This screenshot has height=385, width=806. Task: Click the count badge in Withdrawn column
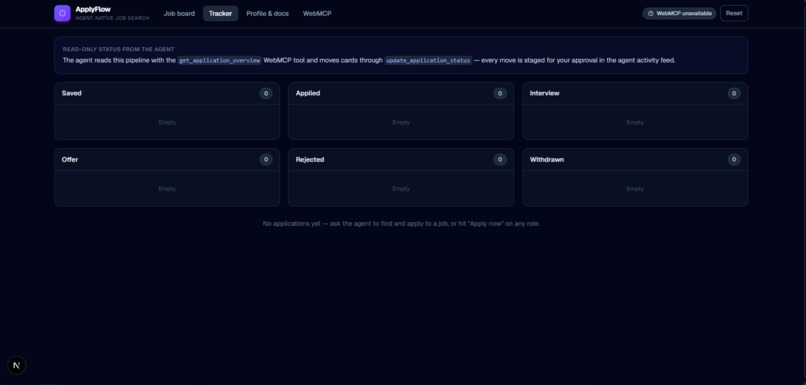734,159
